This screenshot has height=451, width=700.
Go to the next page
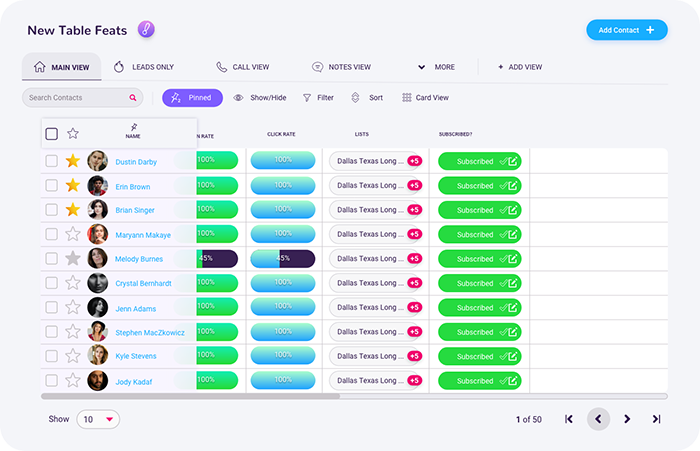pos(627,419)
